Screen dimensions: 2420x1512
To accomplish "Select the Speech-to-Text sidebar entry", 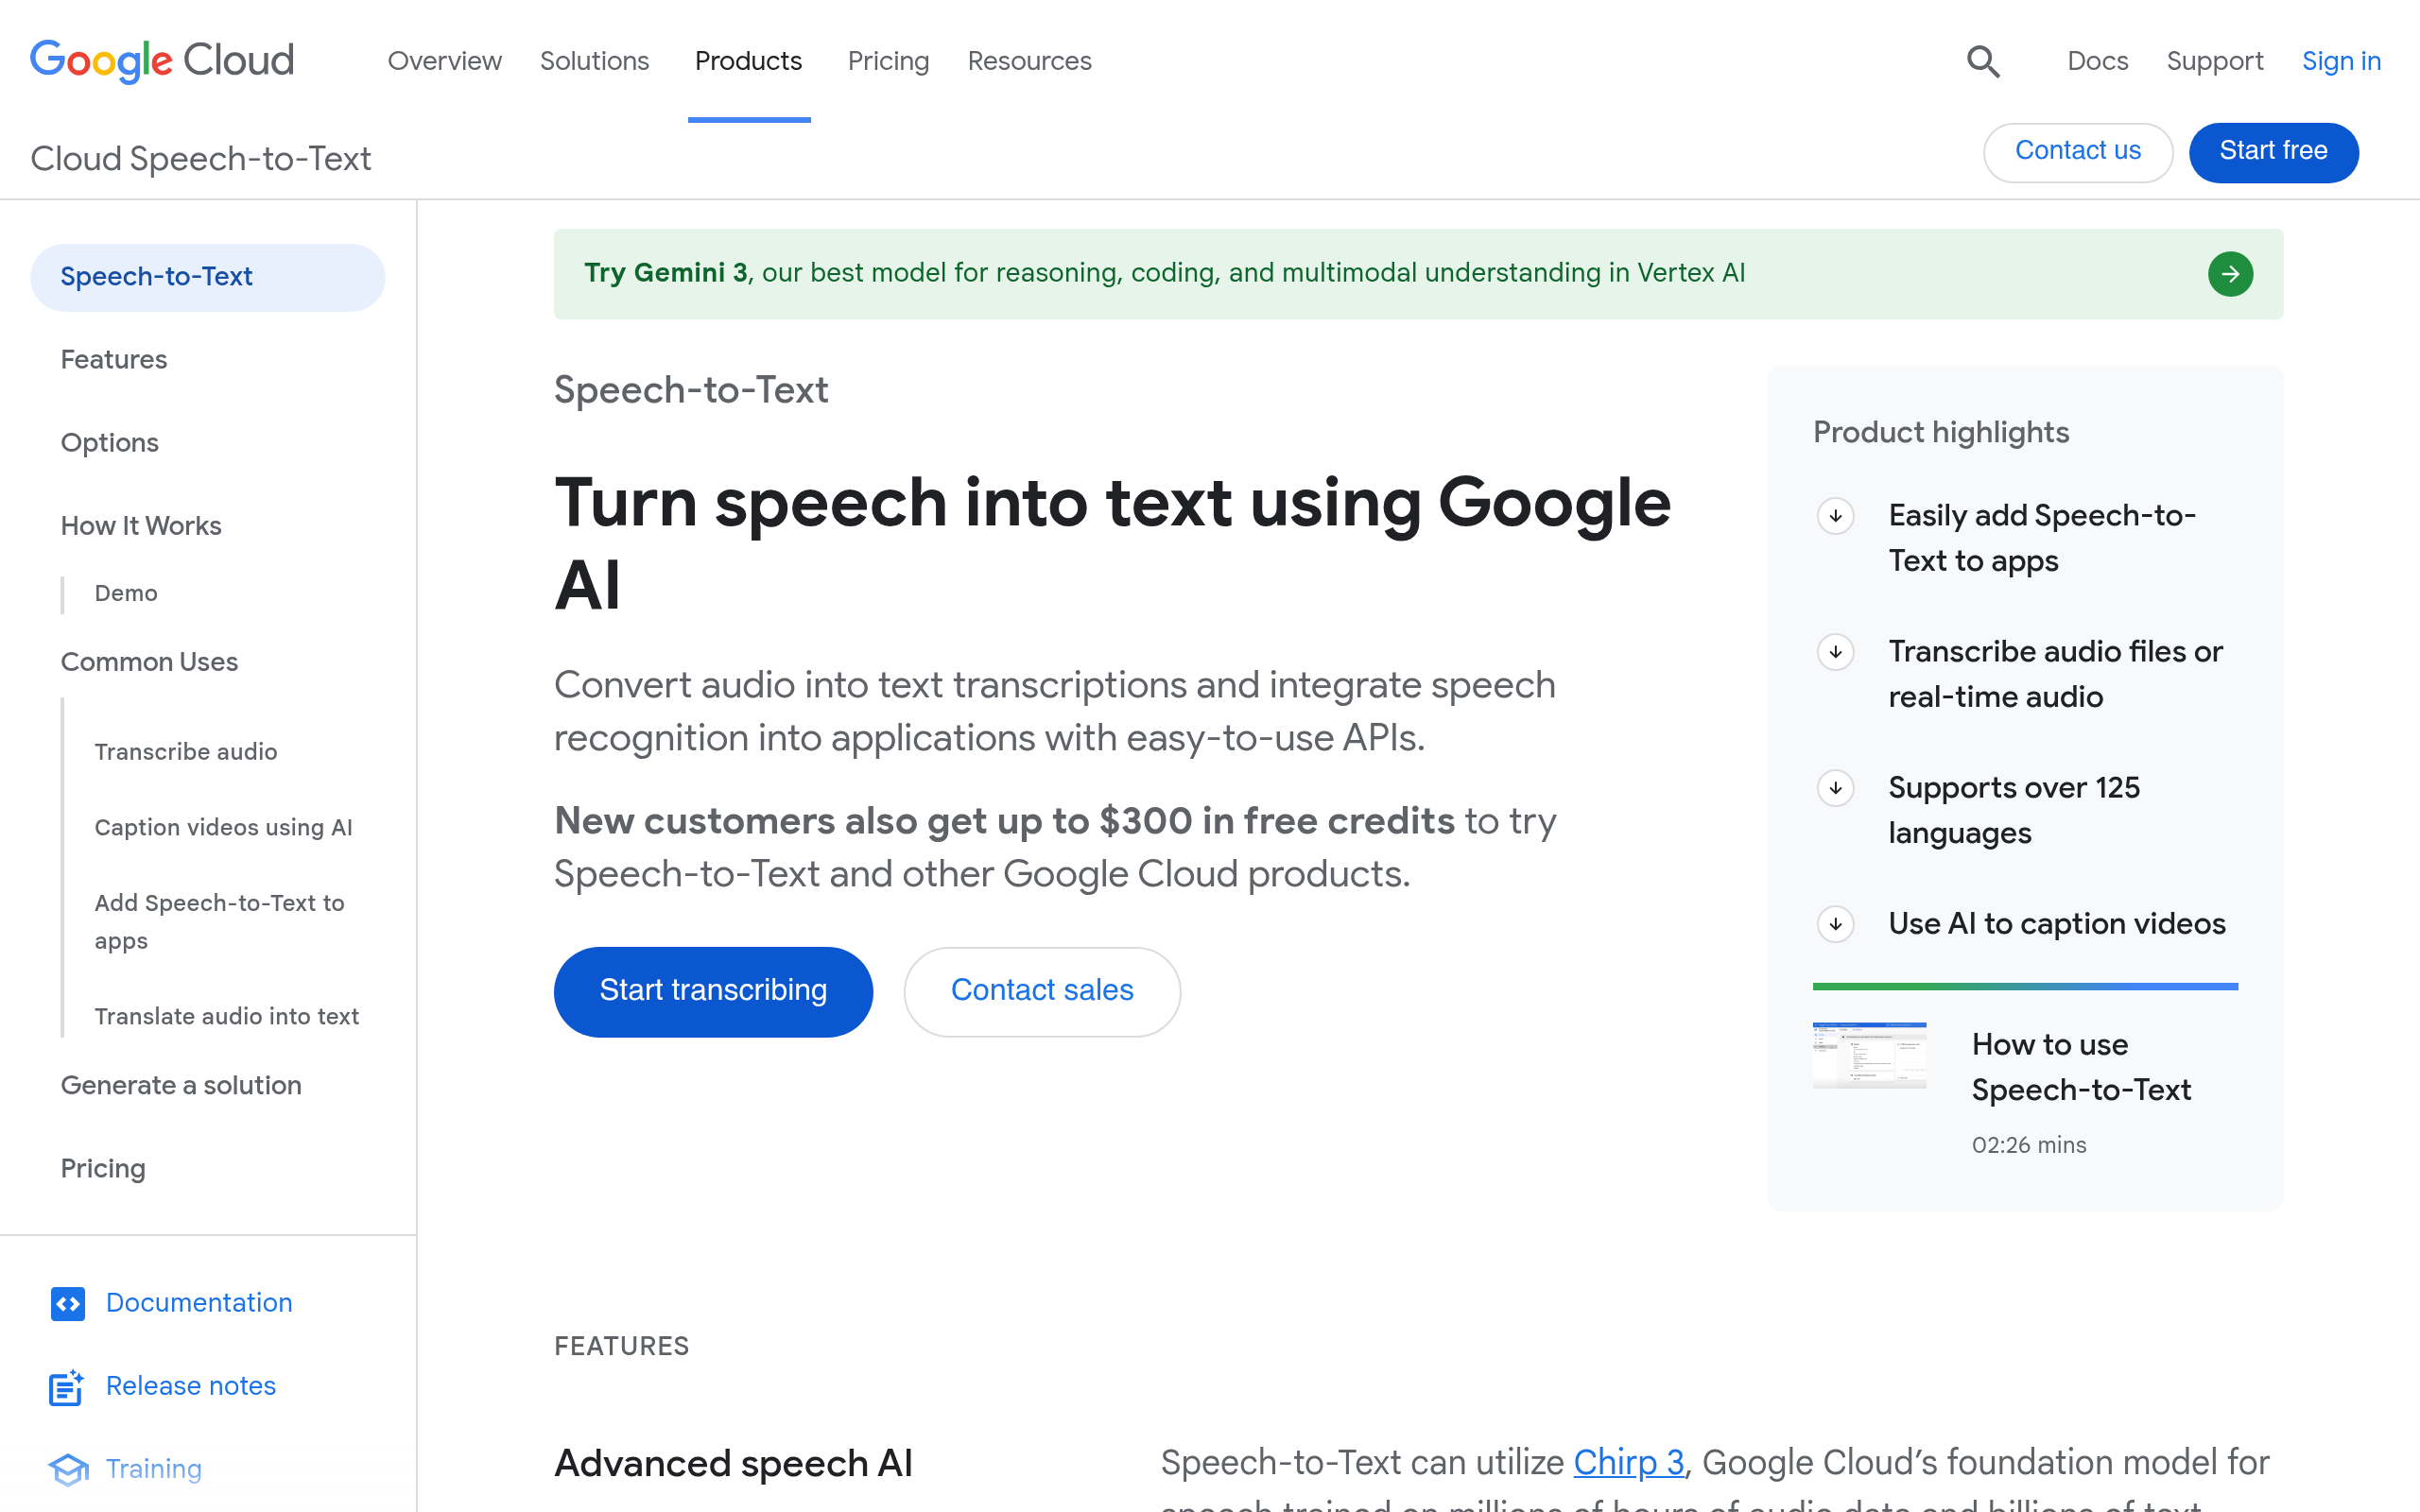I will 156,277.
